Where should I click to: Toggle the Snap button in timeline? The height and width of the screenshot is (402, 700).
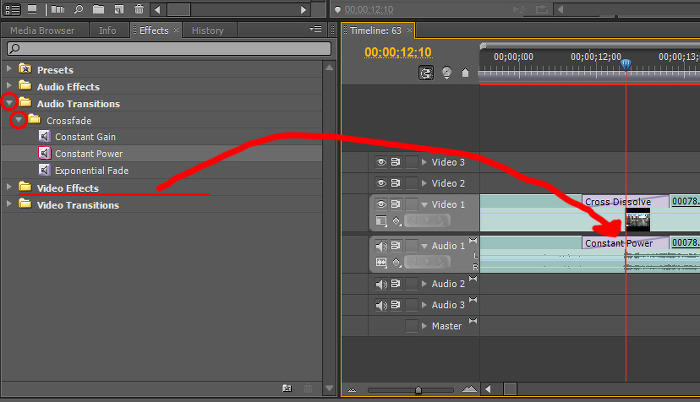coord(426,72)
